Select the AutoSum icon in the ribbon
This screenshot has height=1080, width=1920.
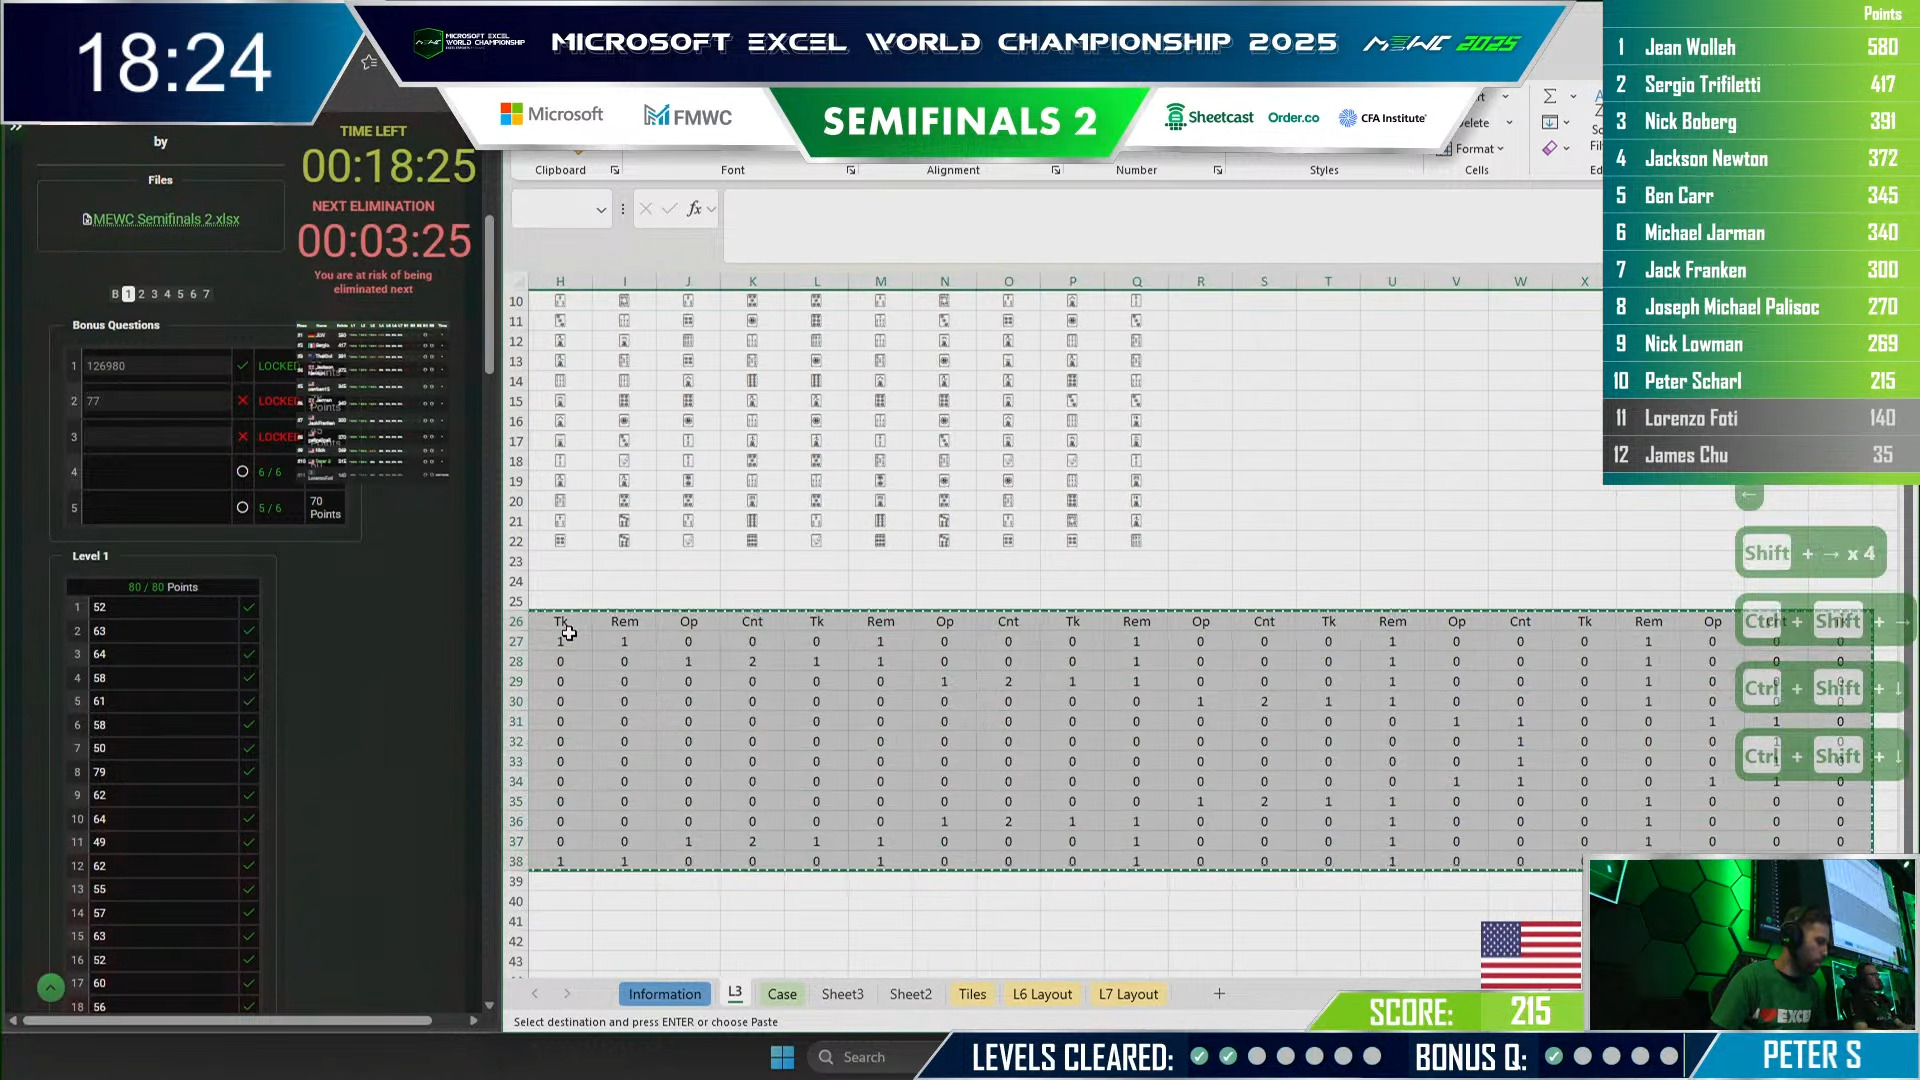coord(1549,96)
